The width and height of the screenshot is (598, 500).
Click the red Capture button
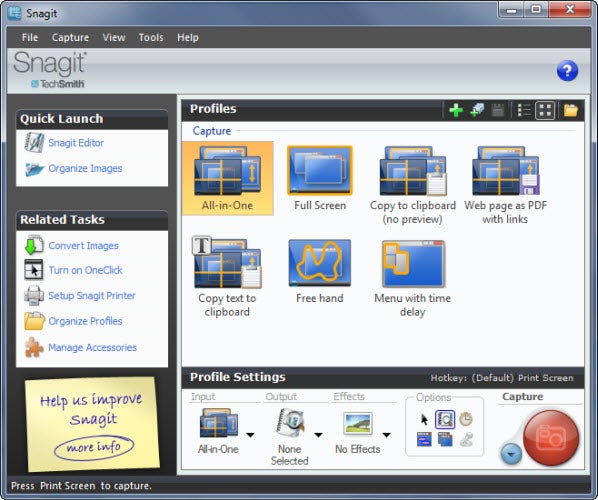[551, 437]
